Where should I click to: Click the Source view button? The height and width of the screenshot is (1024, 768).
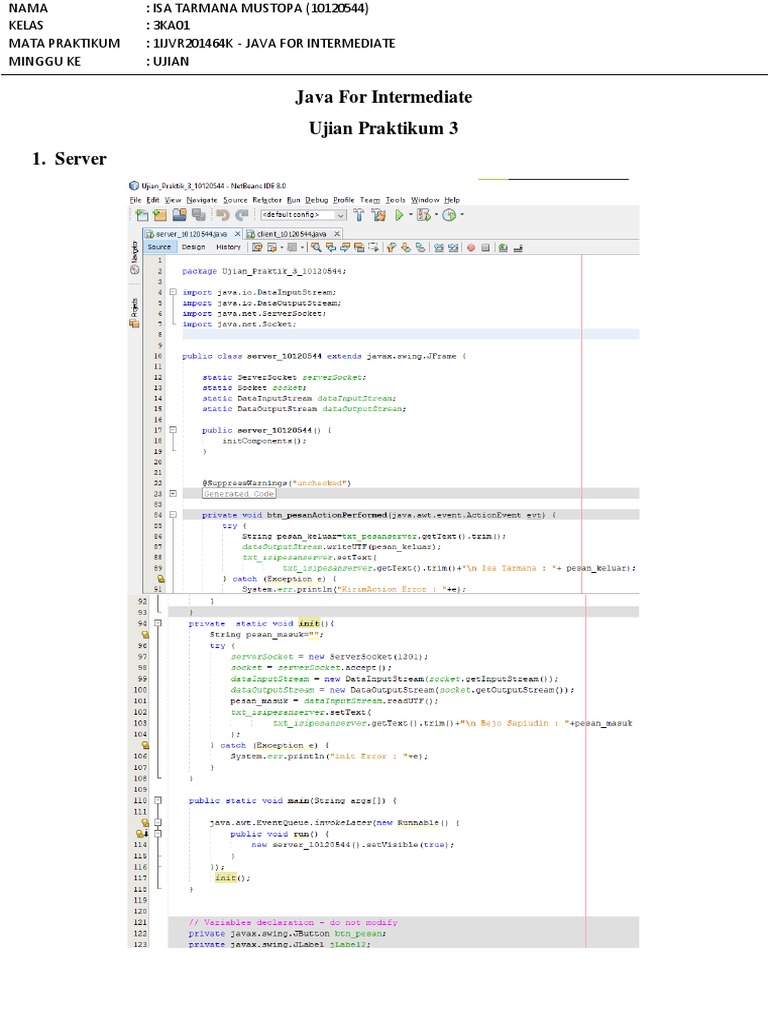click(160, 247)
